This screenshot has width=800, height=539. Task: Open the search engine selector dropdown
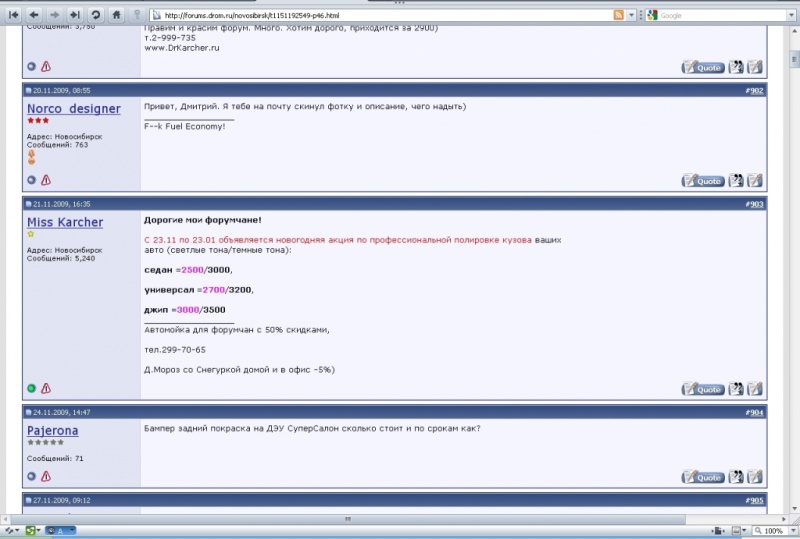point(653,15)
